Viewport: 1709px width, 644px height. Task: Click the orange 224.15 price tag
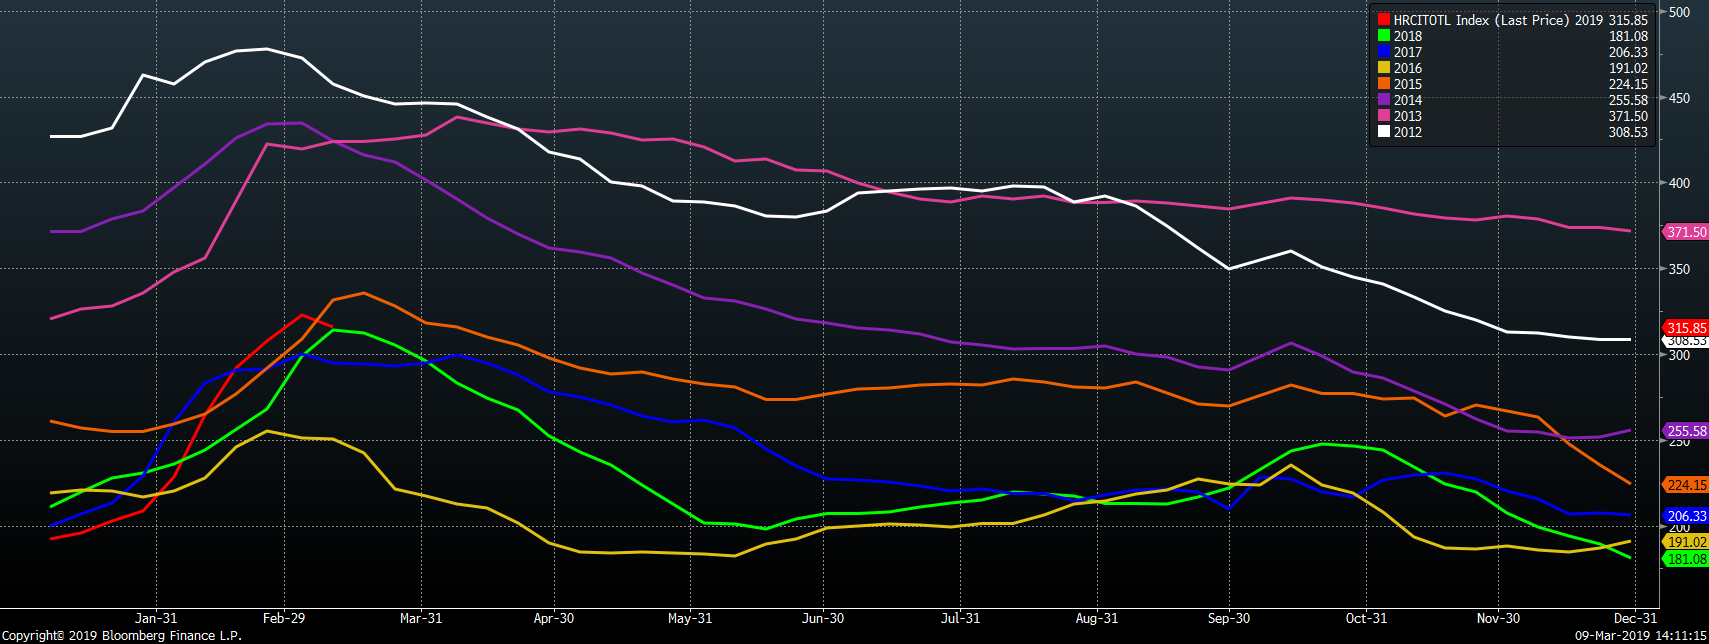pos(1686,485)
